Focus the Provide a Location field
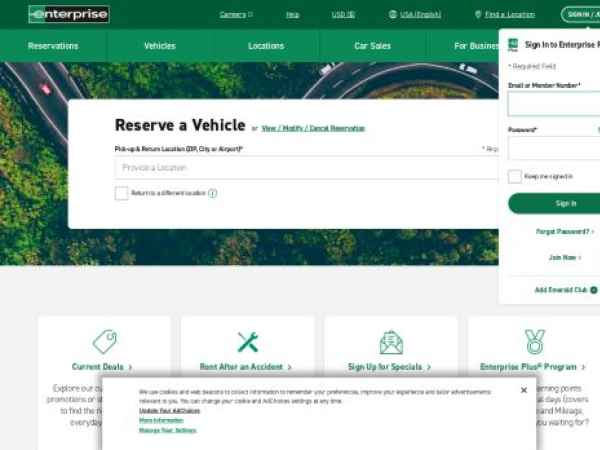 click(x=307, y=168)
